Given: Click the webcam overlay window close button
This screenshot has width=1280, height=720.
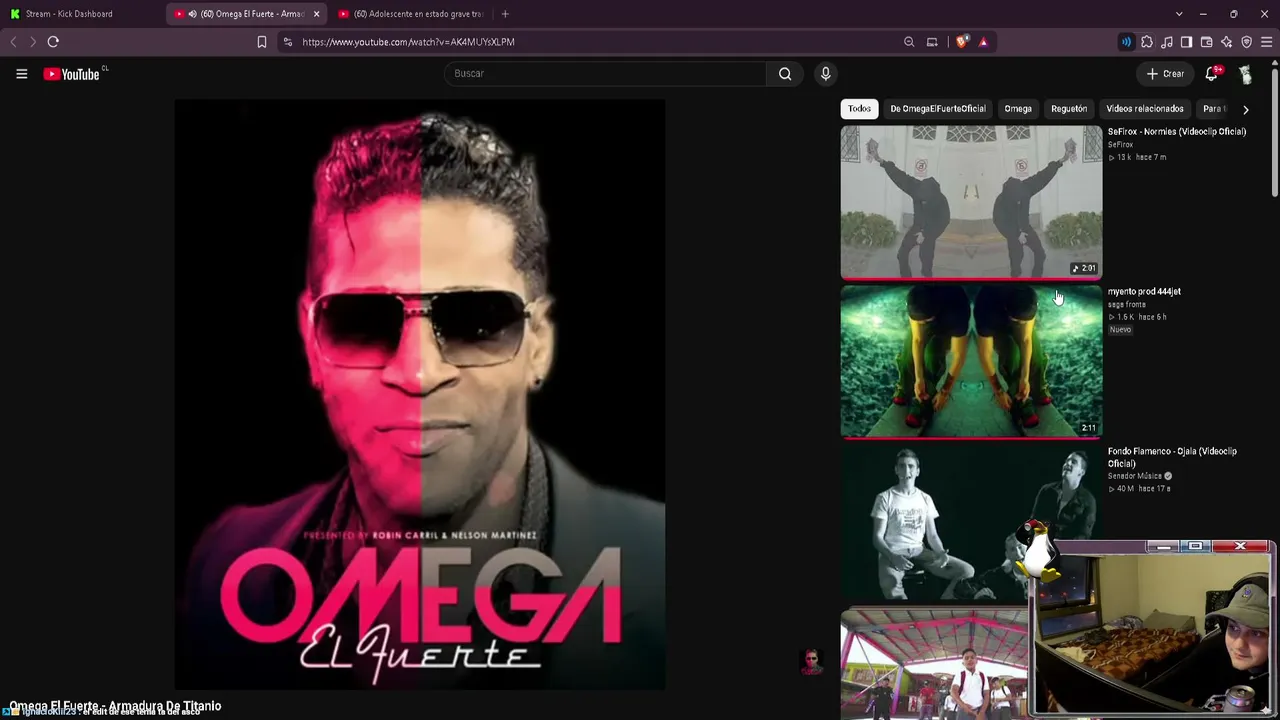Looking at the screenshot, I should click(x=1240, y=546).
